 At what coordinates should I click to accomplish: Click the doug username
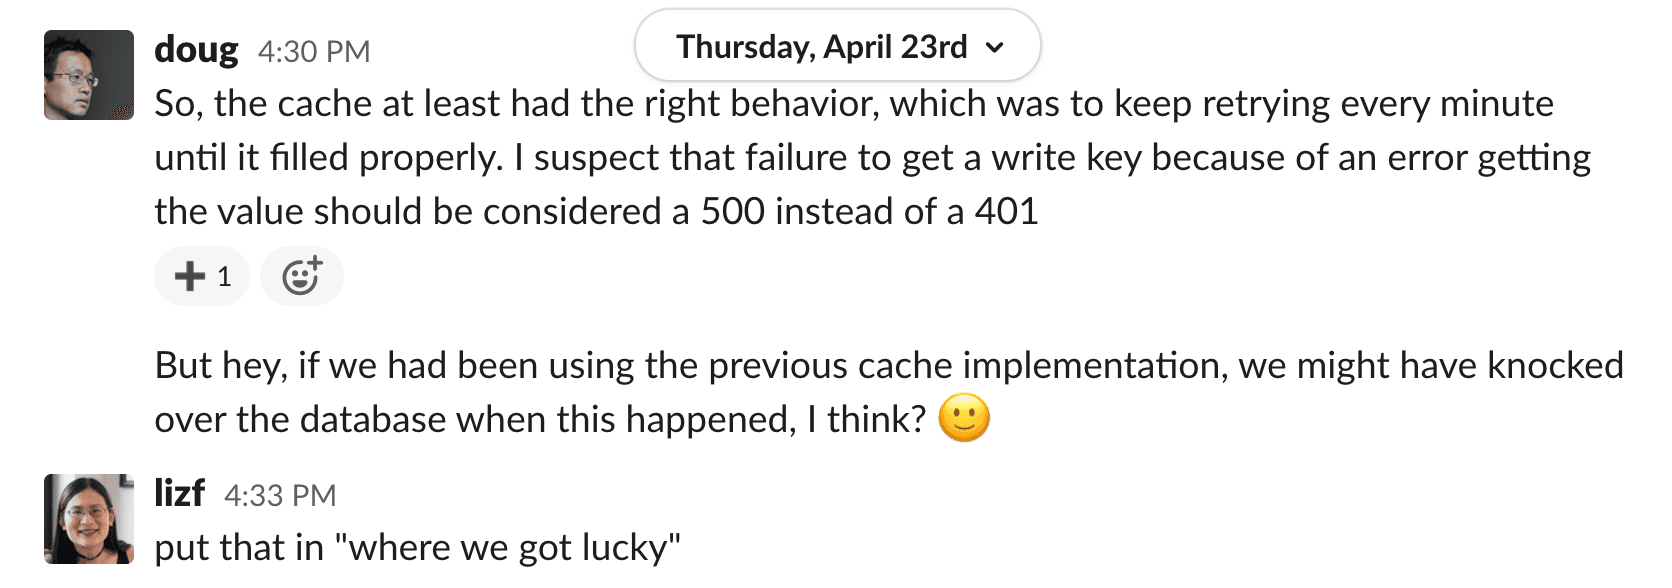coord(196,50)
